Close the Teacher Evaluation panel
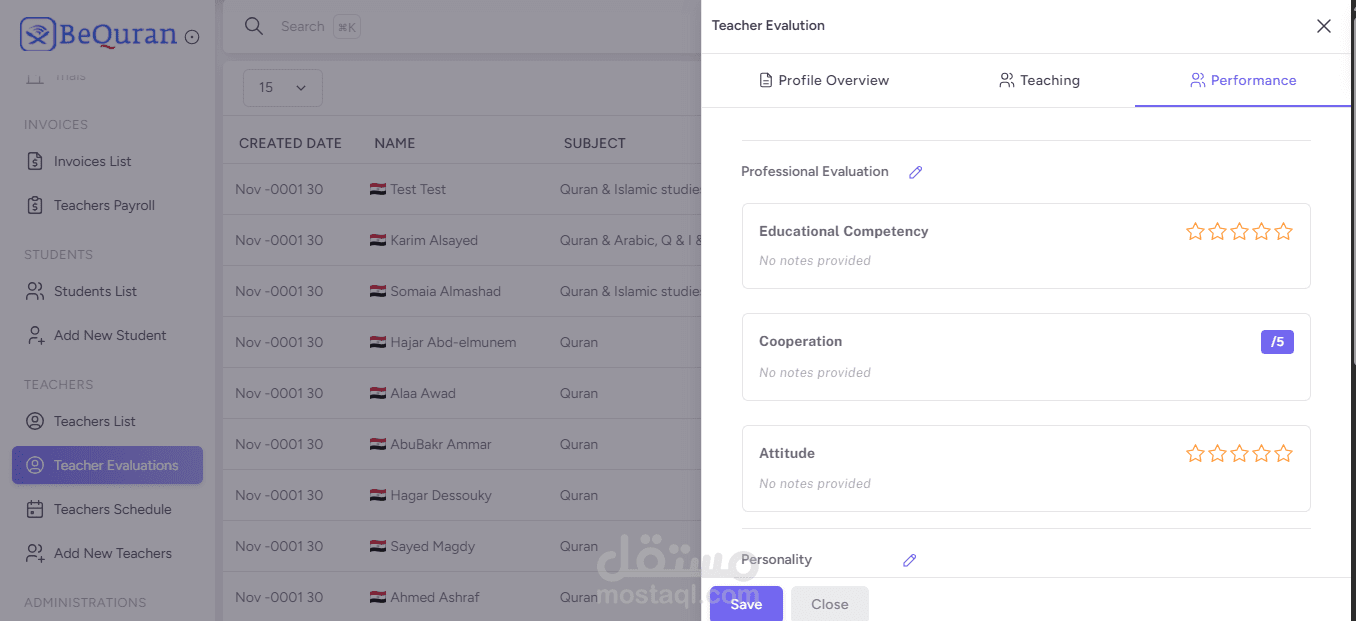 point(1323,26)
